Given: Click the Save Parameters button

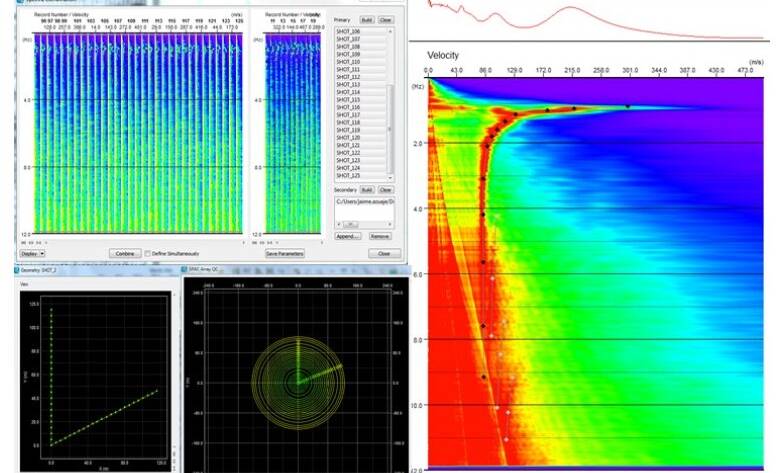Looking at the screenshot, I should click(284, 254).
